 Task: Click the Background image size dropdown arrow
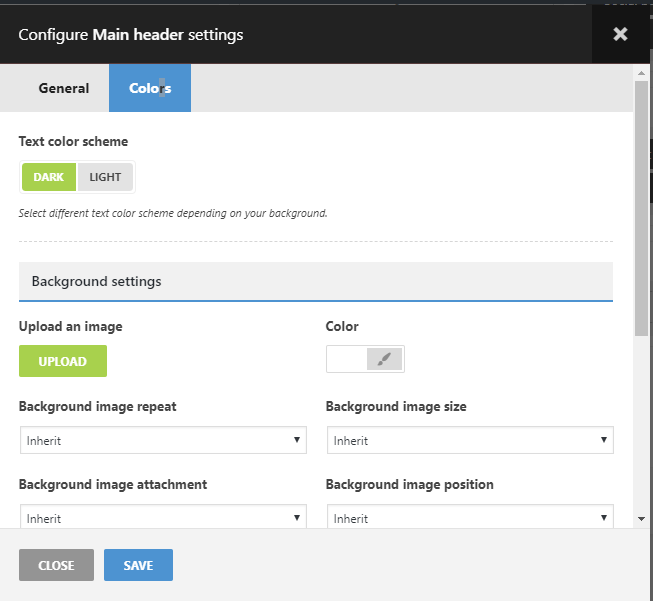604,440
